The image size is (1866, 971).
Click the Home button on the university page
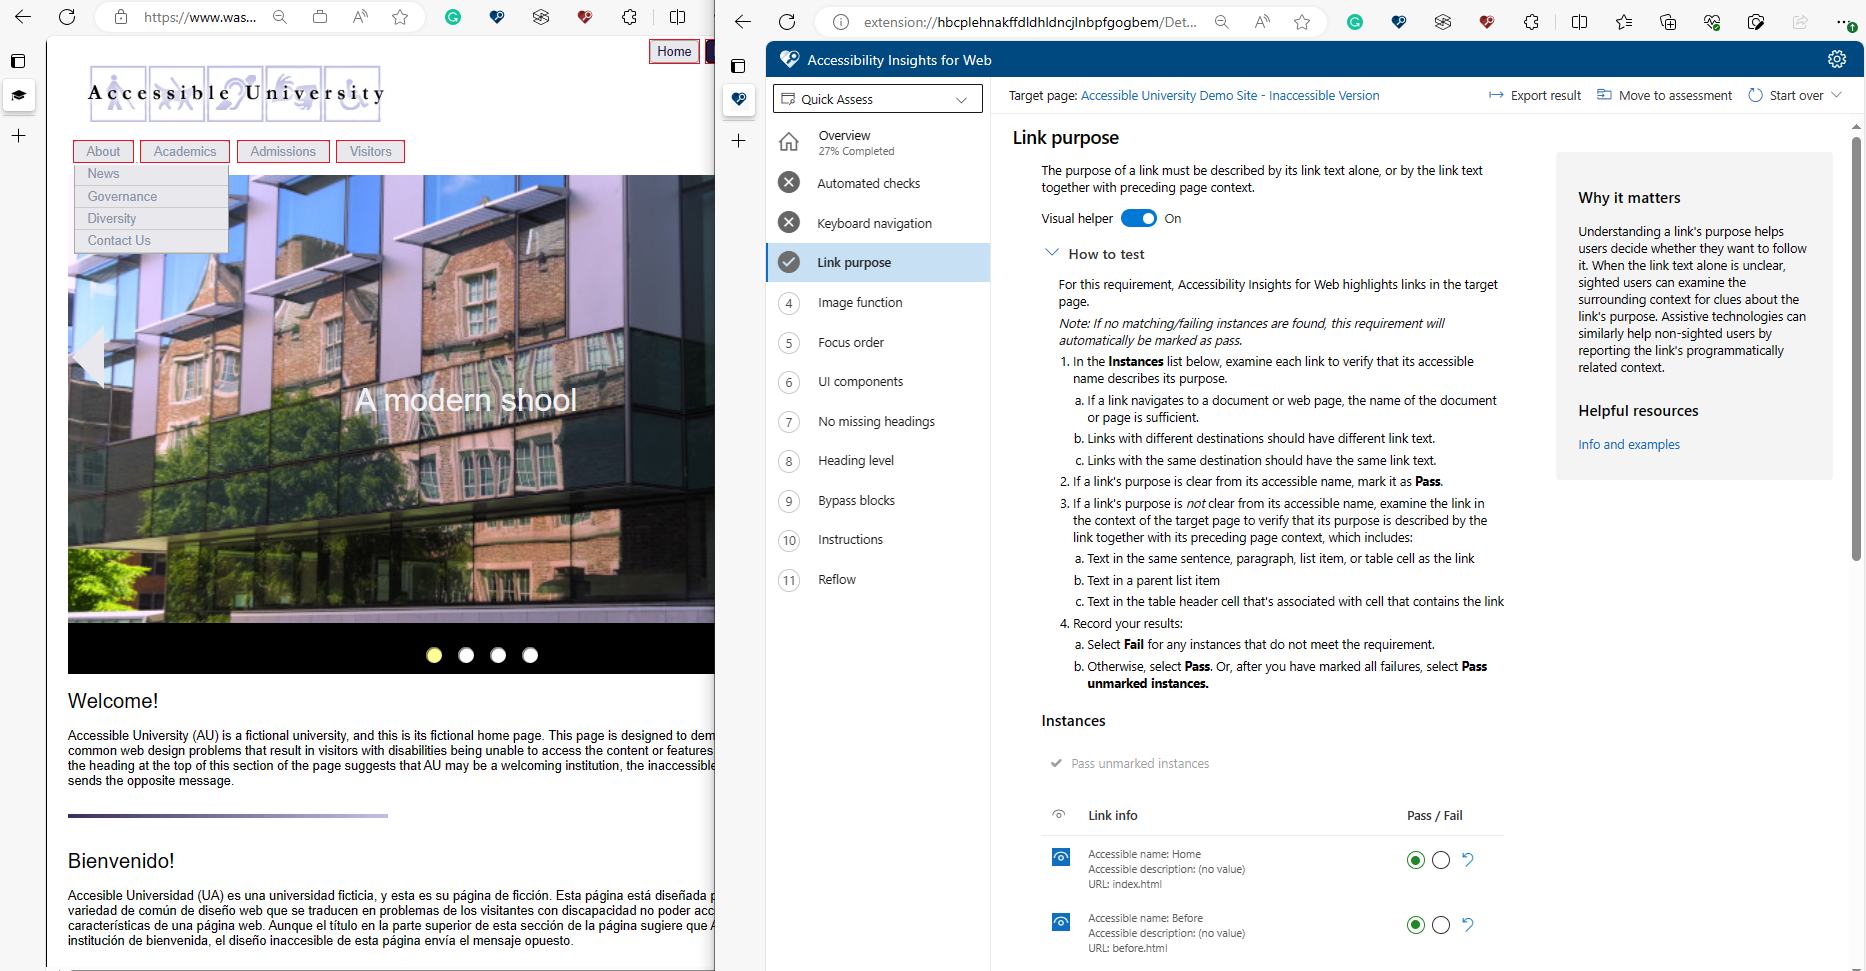pos(674,51)
